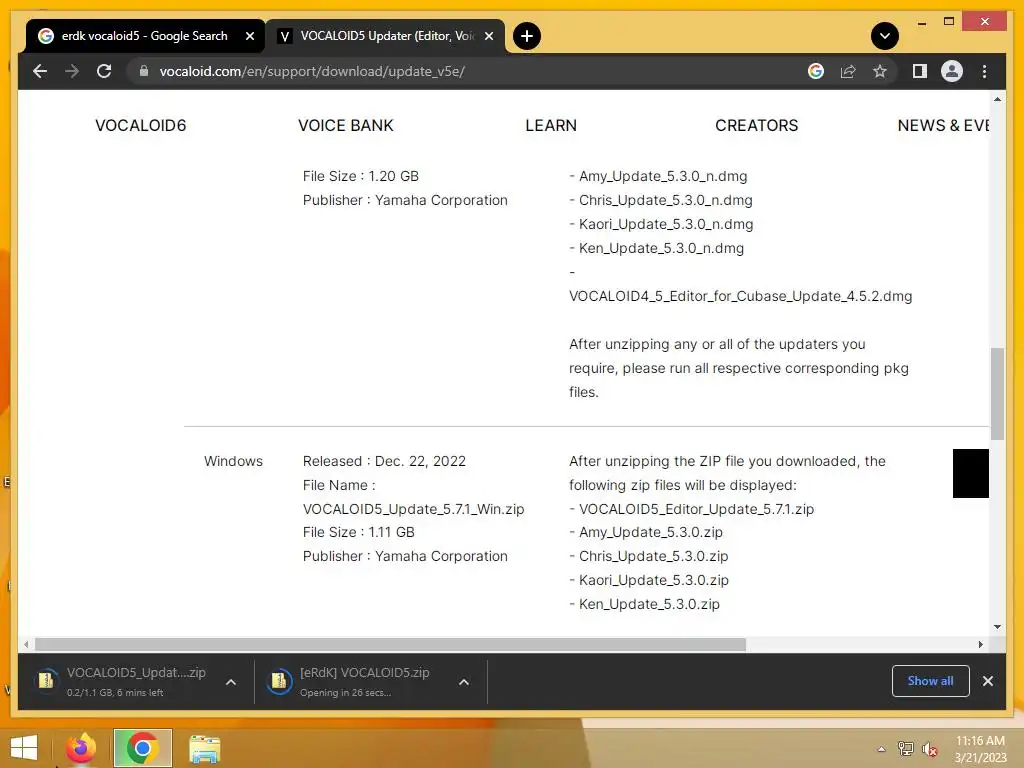
Task: Go back to the previous page
Action: tap(40, 71)
